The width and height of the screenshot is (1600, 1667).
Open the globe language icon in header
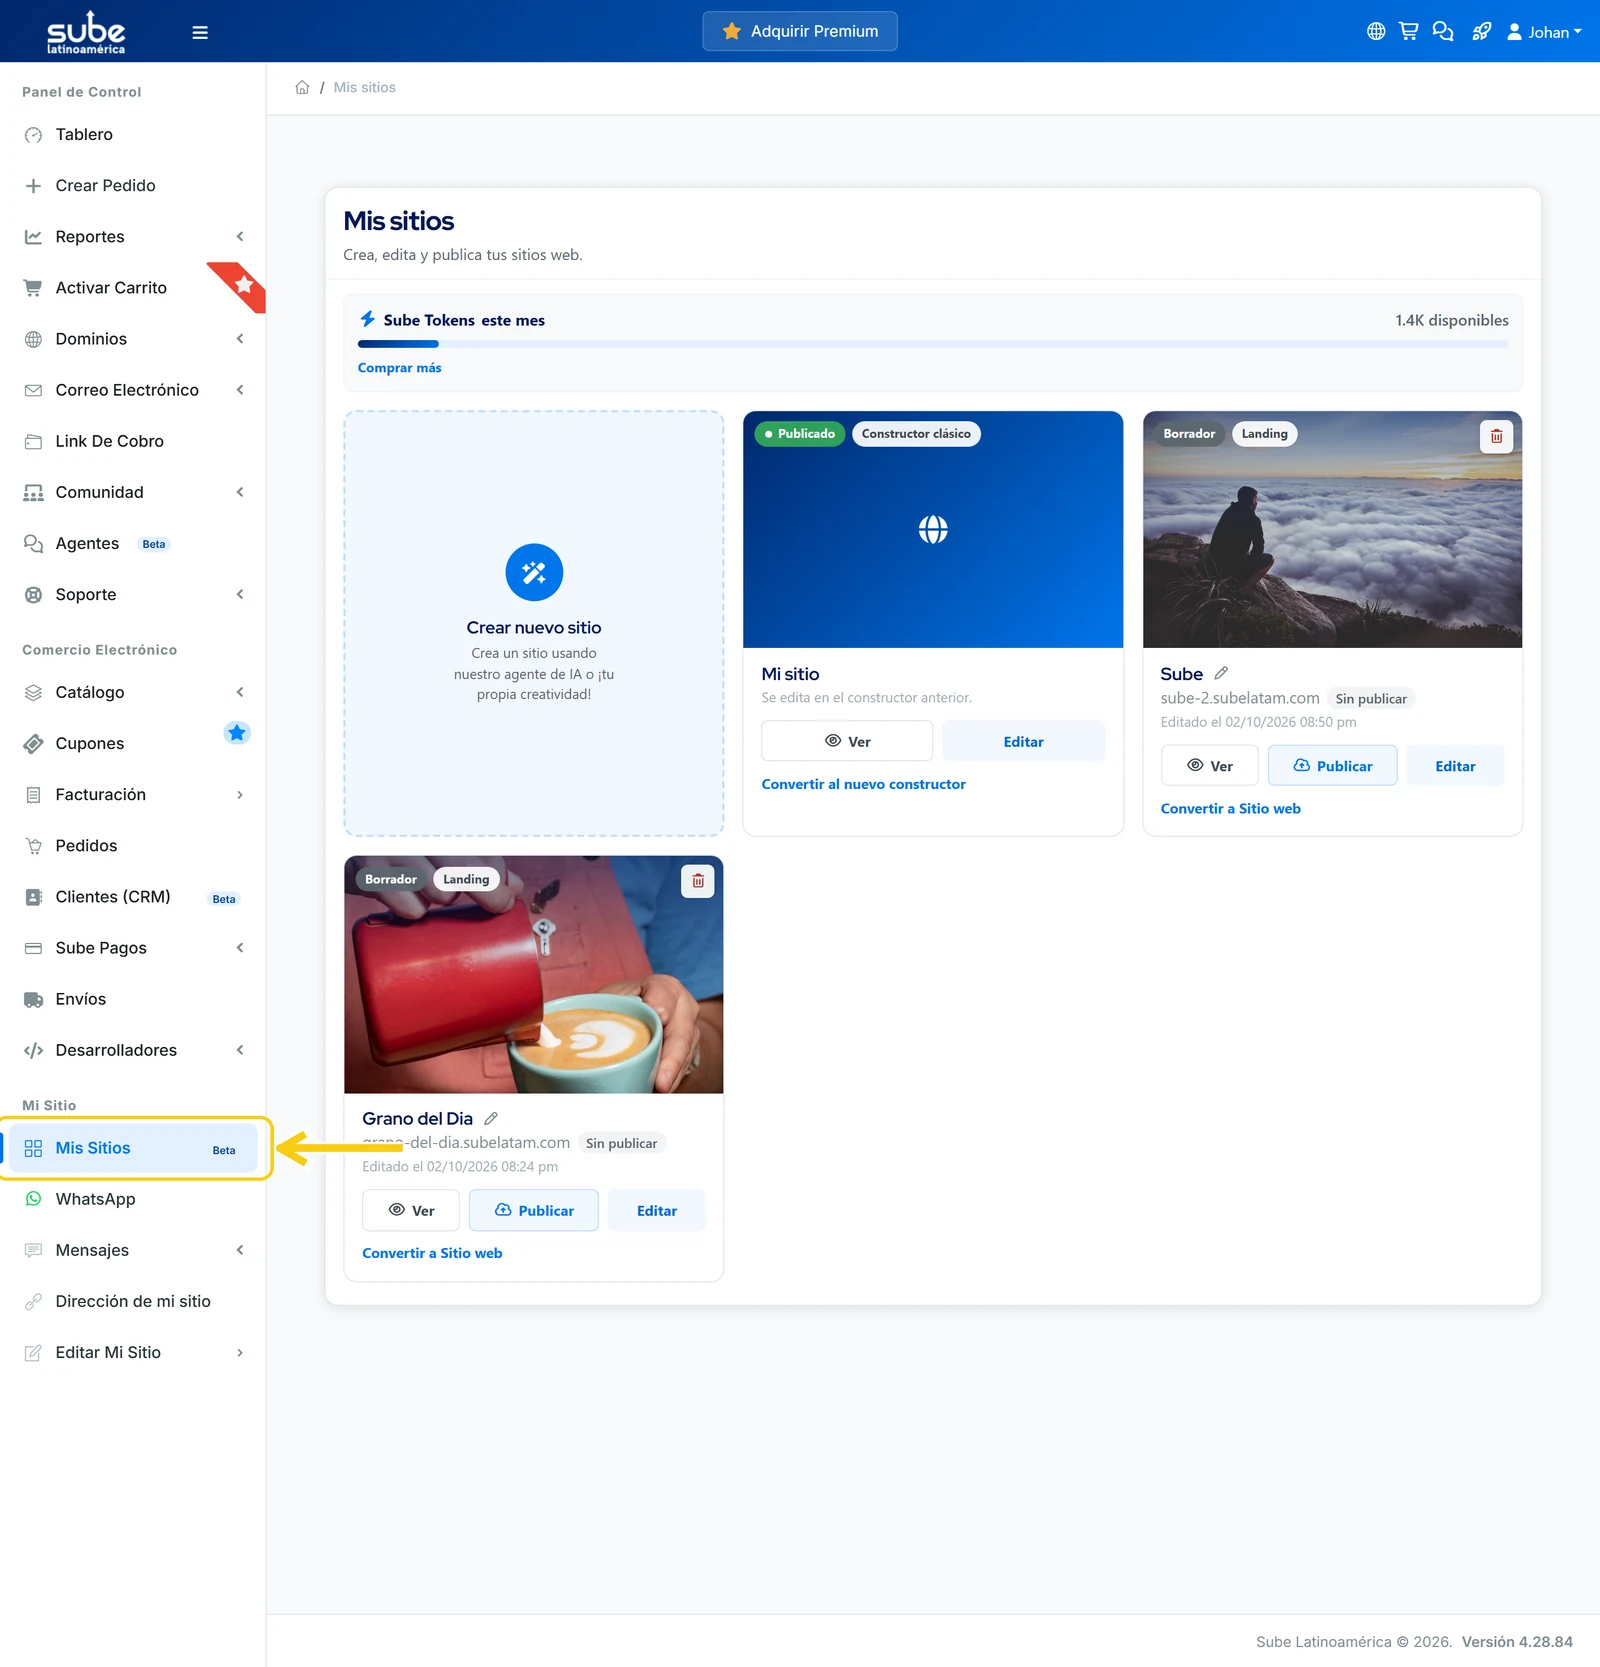[1376, 31]
